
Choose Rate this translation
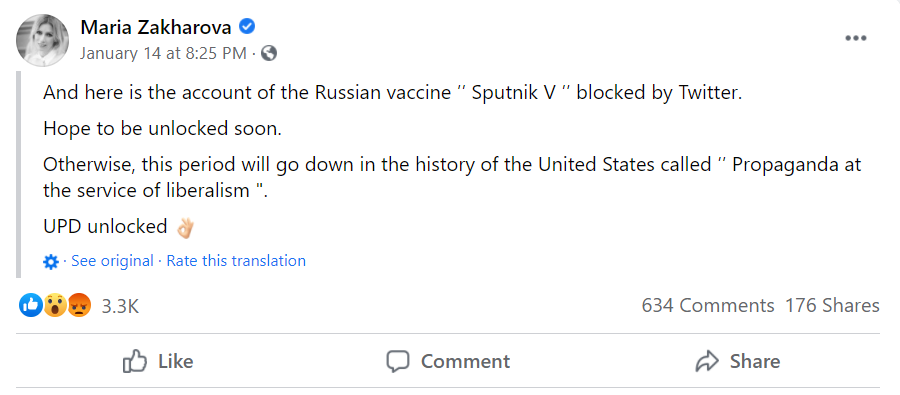(236, 261)
